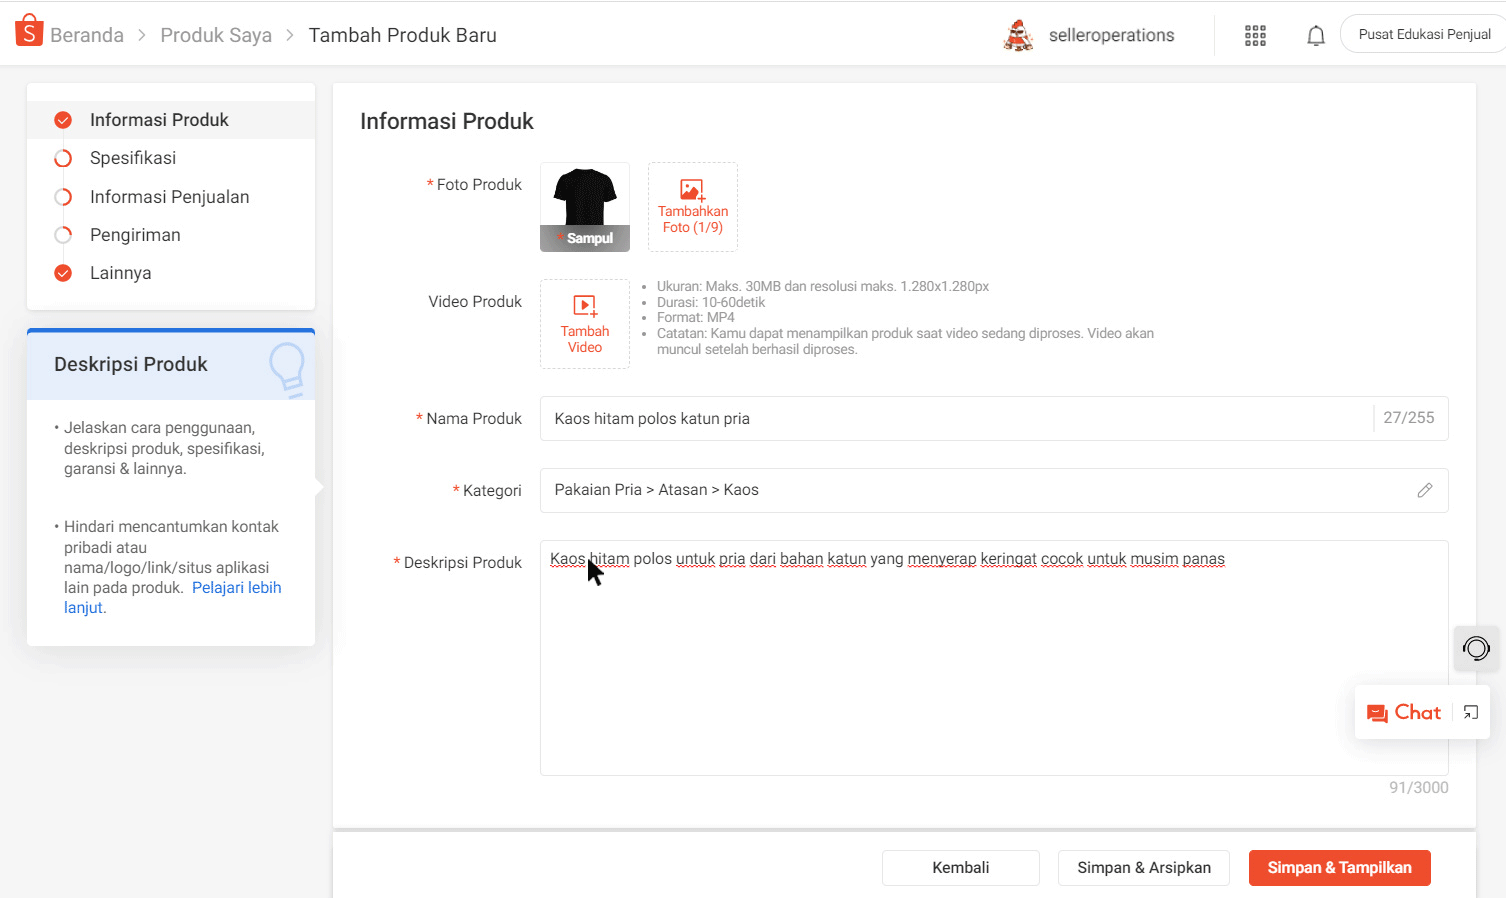Edit the Kategori using the pencil icon
Screen dimensions: 1506x898
click(1425, 490)
